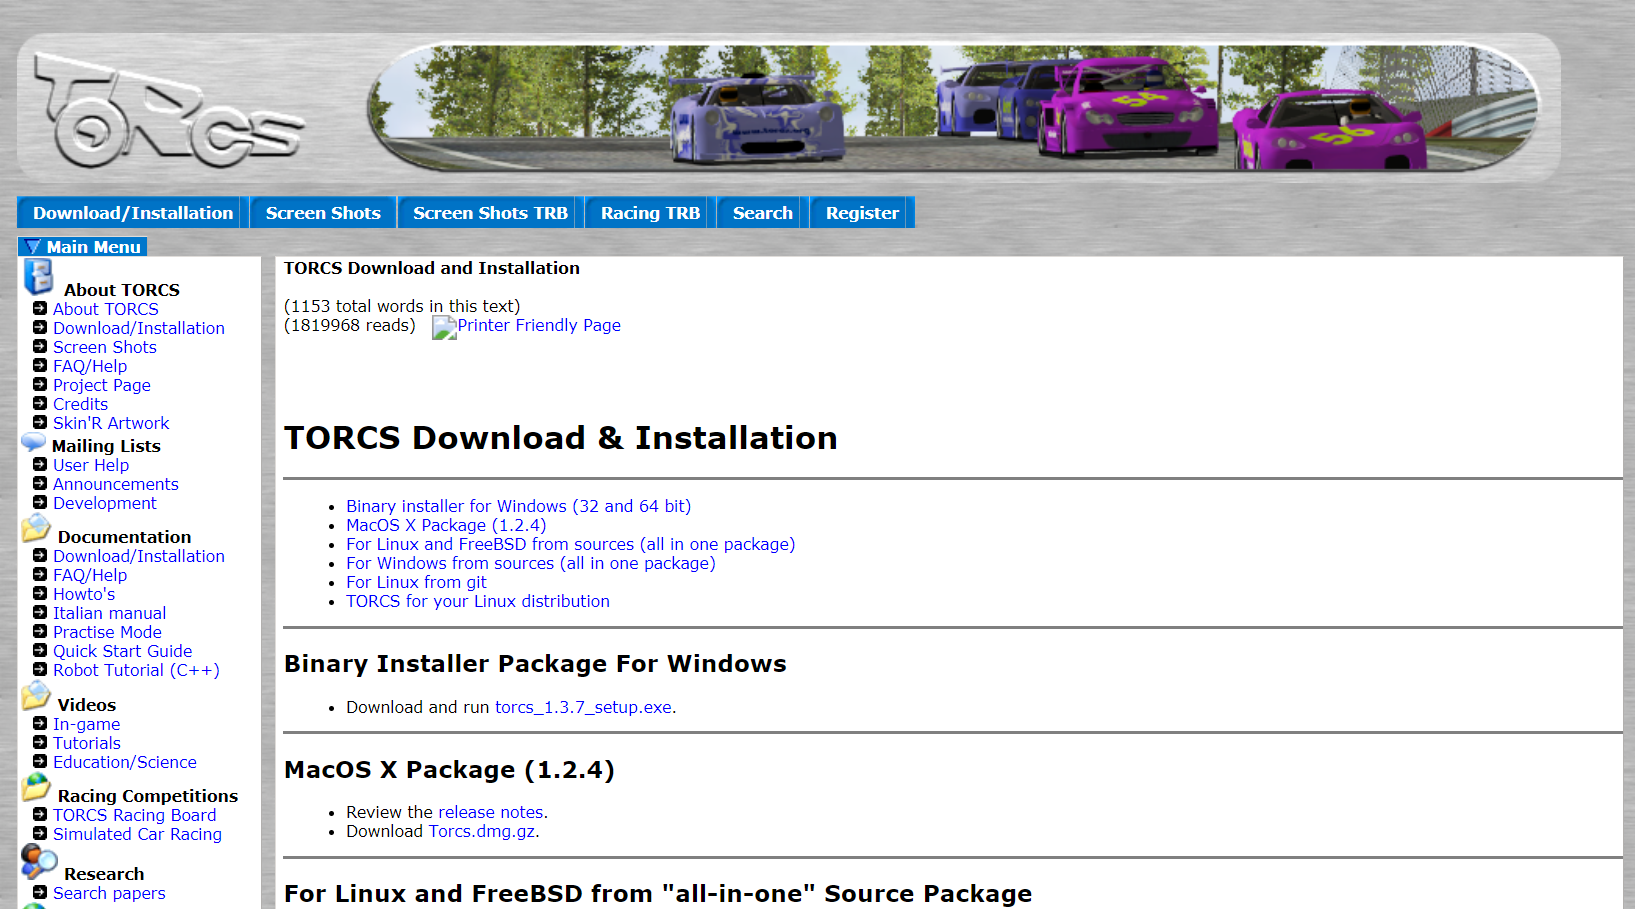Click the 'Documentation' section heading
1635x909 pixels.
pyautogui.click(x=124, y=537)
